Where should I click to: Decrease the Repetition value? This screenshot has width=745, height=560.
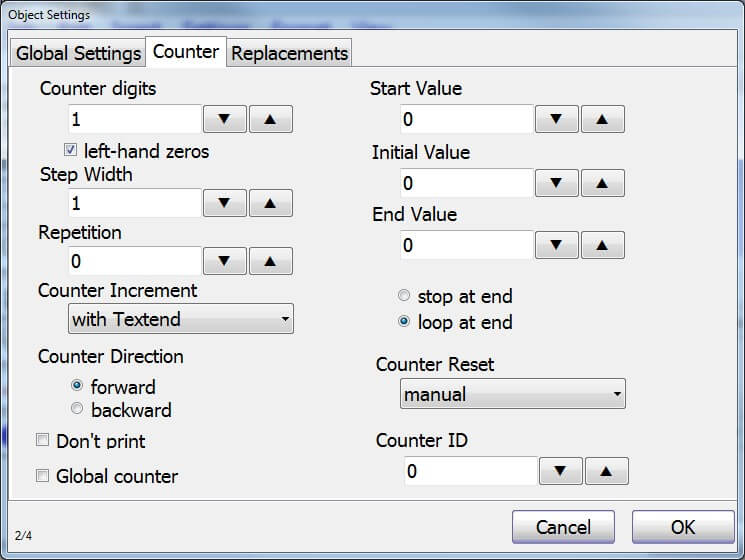(x=224, y=262)
